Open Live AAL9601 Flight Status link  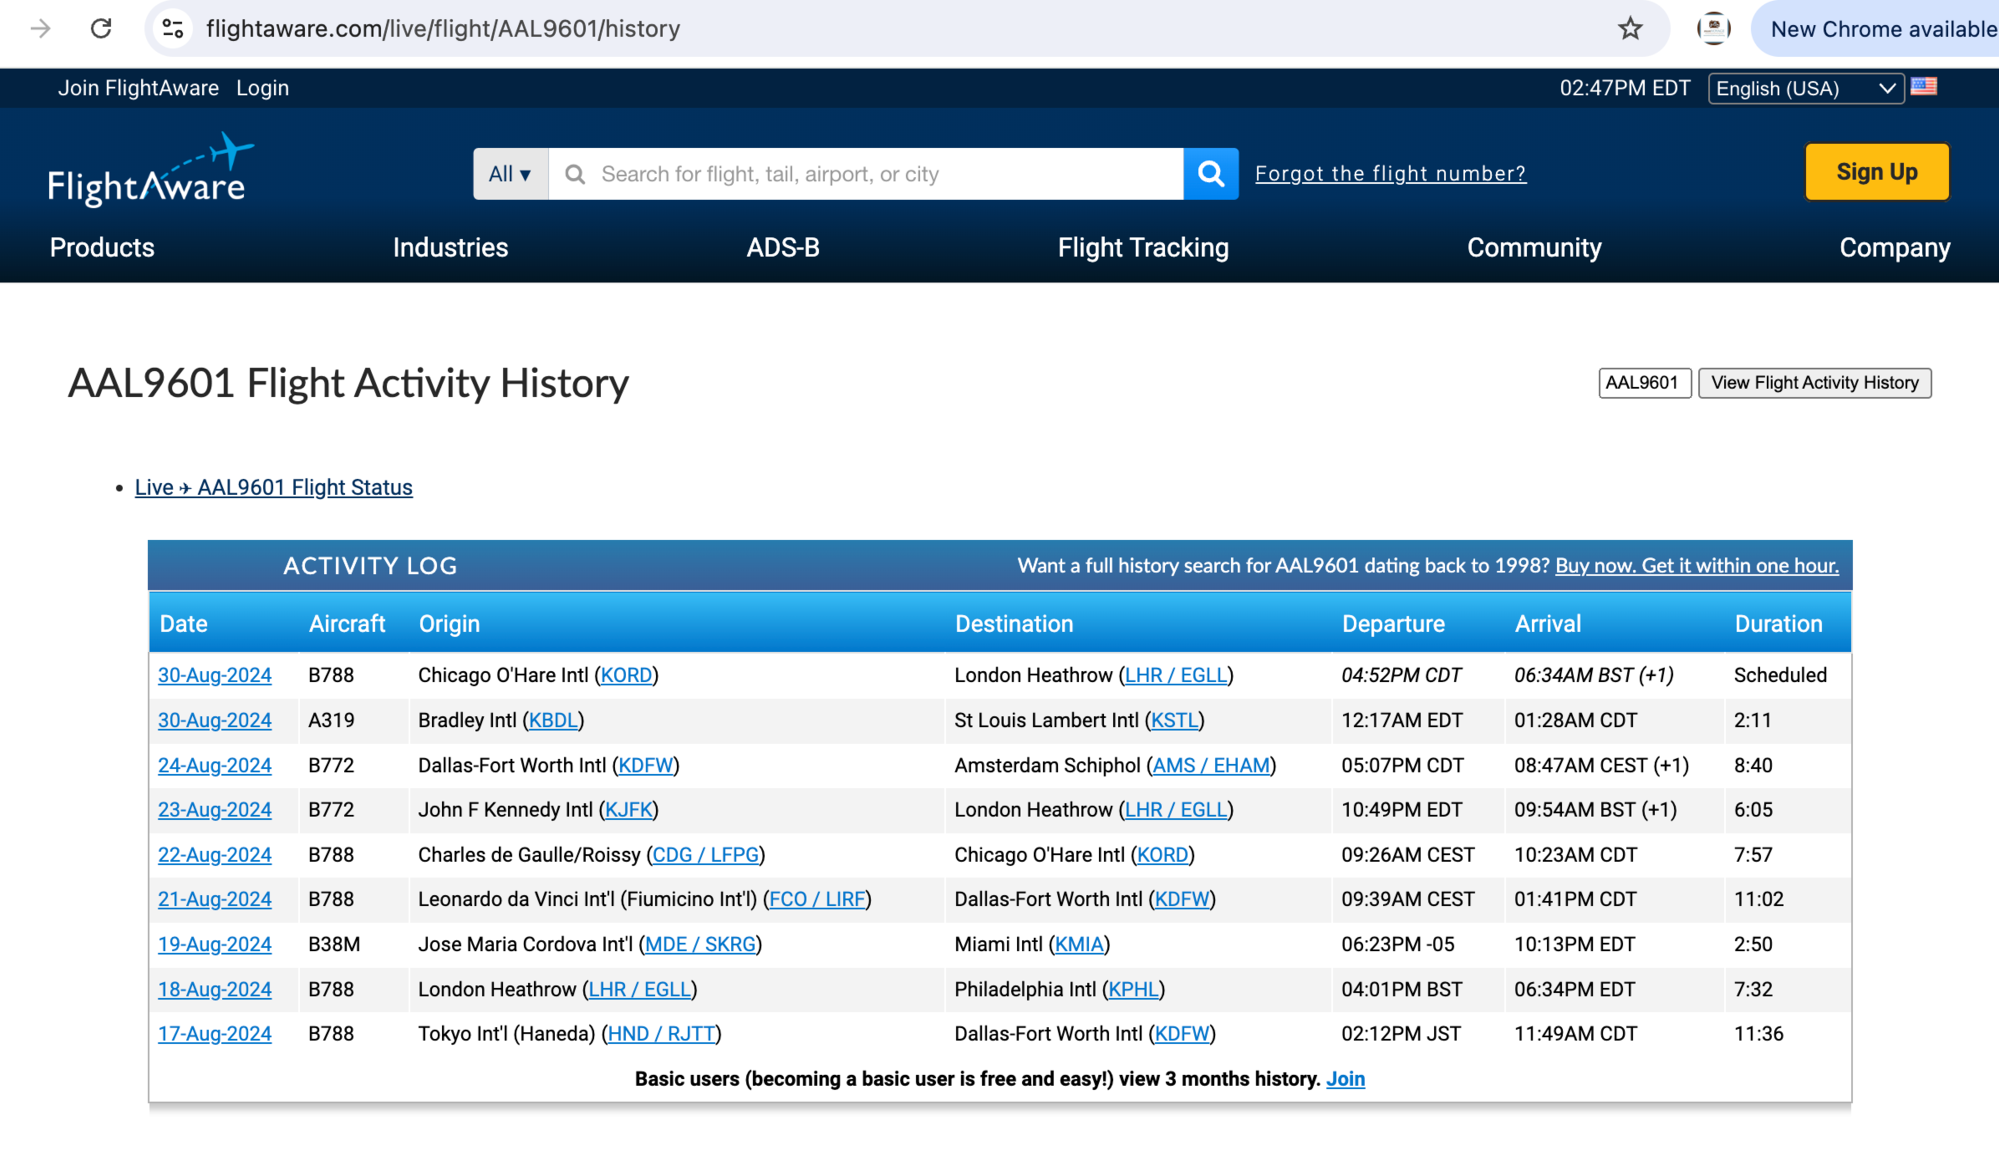(x=273, y=487)
